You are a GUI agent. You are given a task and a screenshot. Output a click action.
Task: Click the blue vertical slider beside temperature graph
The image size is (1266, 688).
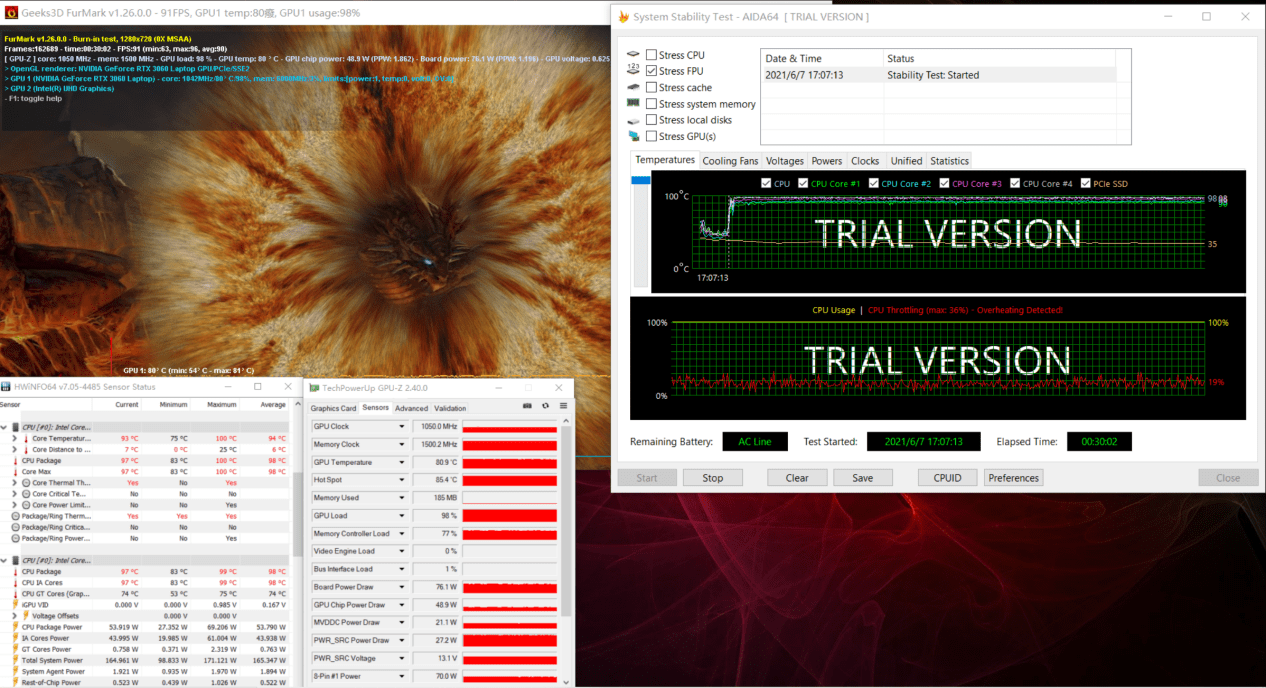[639, 180]
